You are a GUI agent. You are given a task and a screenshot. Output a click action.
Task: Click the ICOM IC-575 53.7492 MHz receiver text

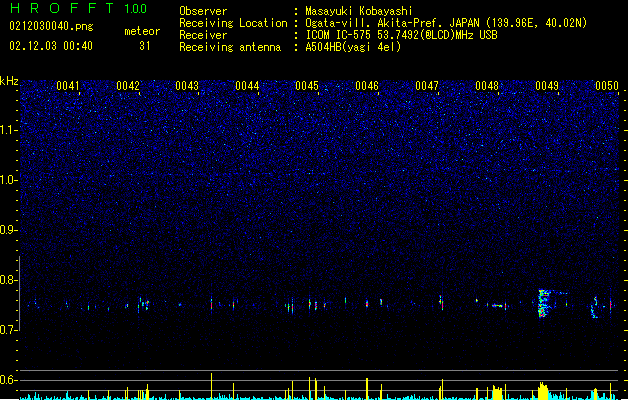tap(401, 35)
